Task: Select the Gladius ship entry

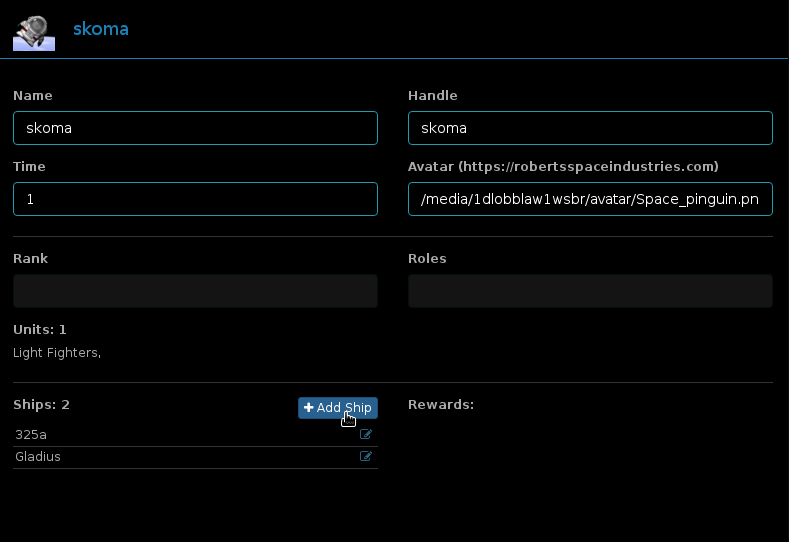Action: coord(38,457)
